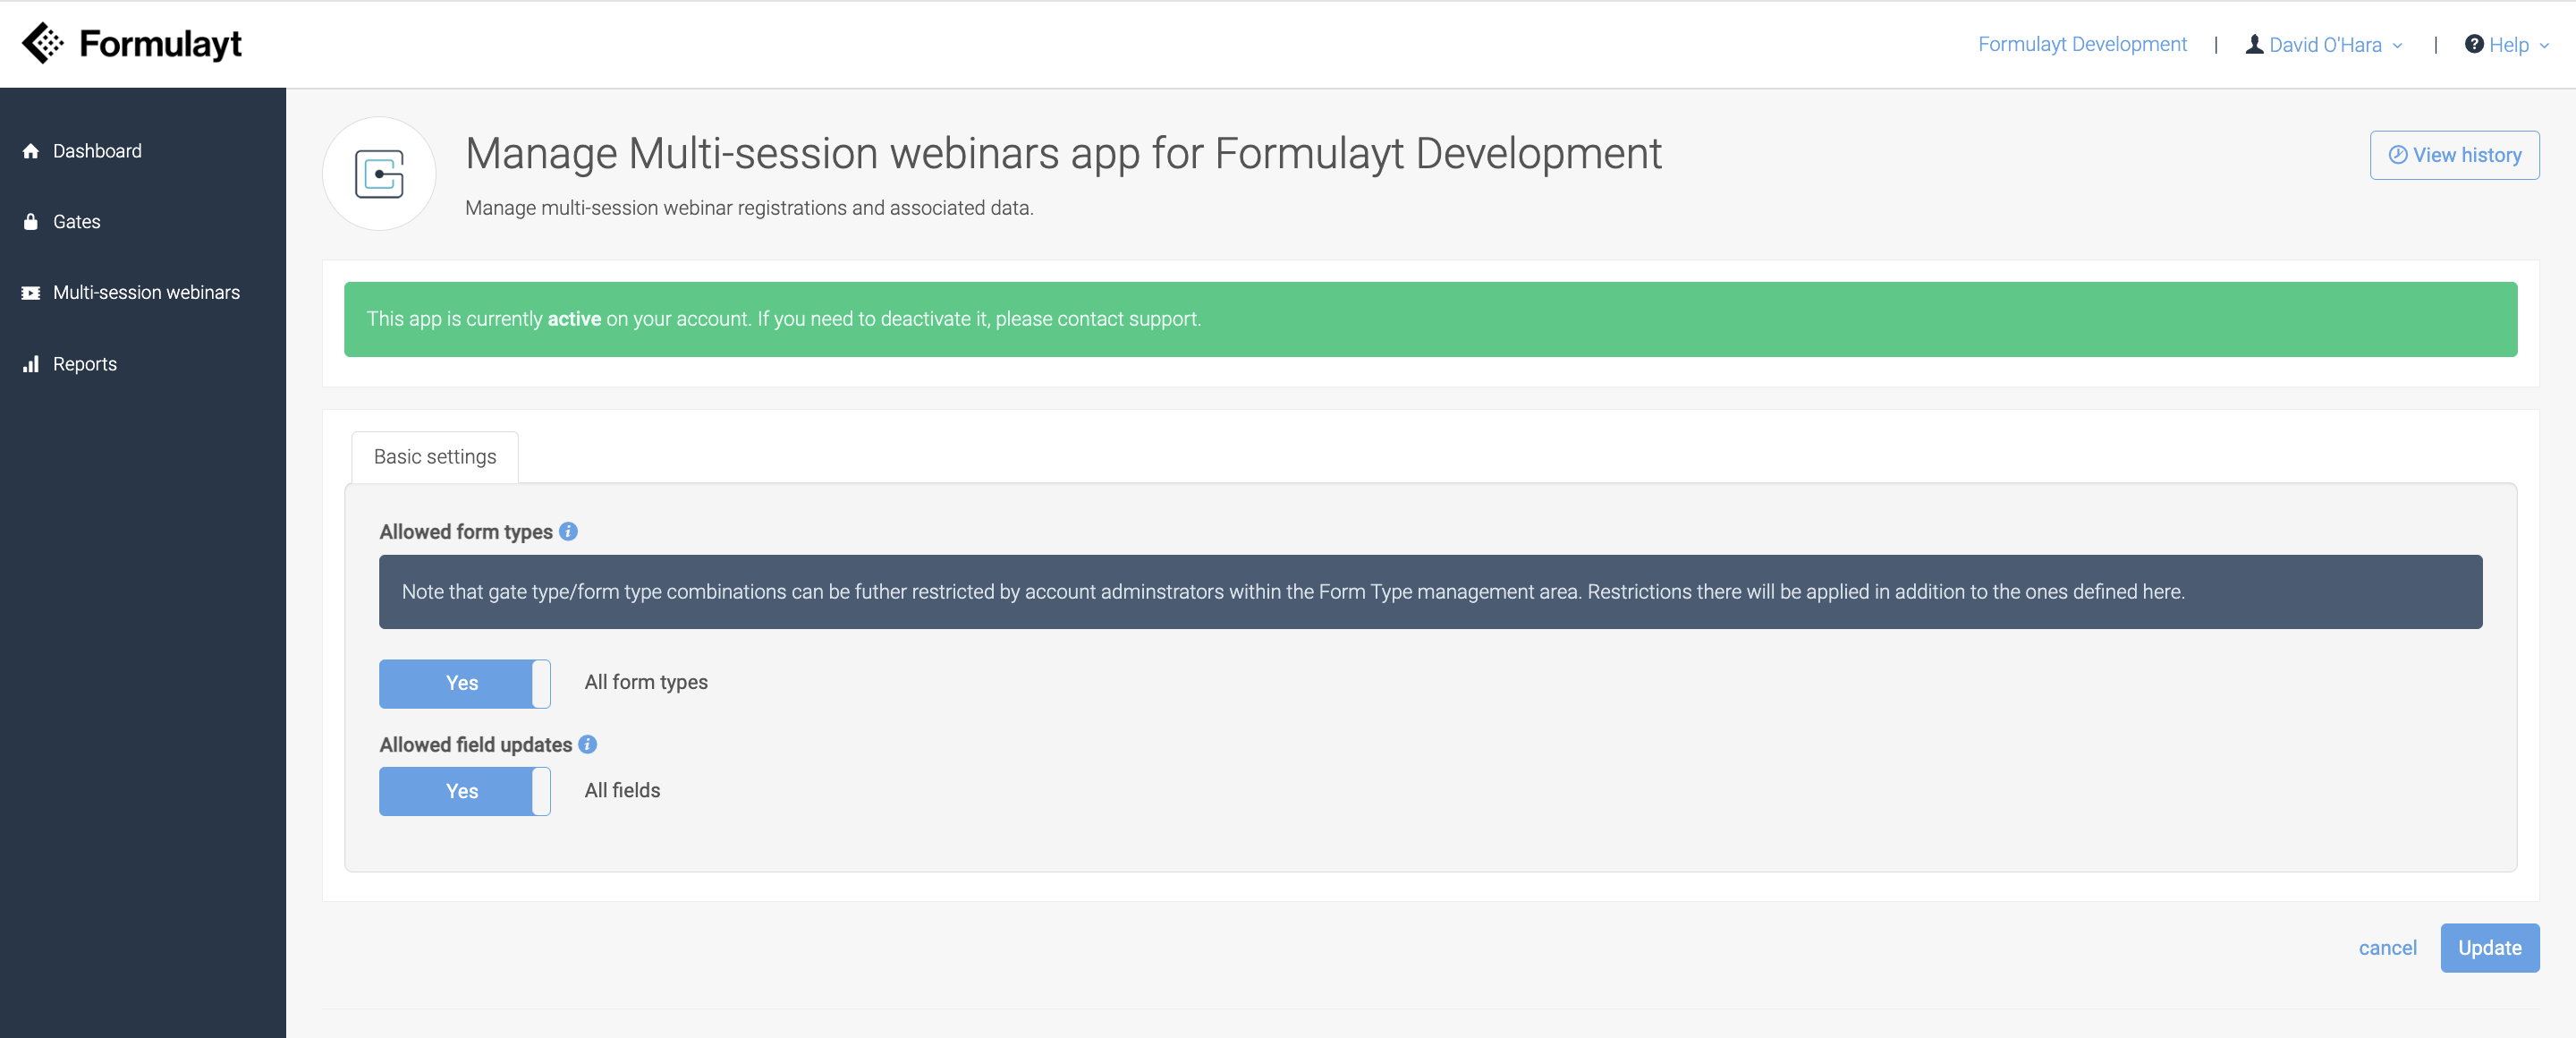Select the Basic settings tab

click(434, 457)
